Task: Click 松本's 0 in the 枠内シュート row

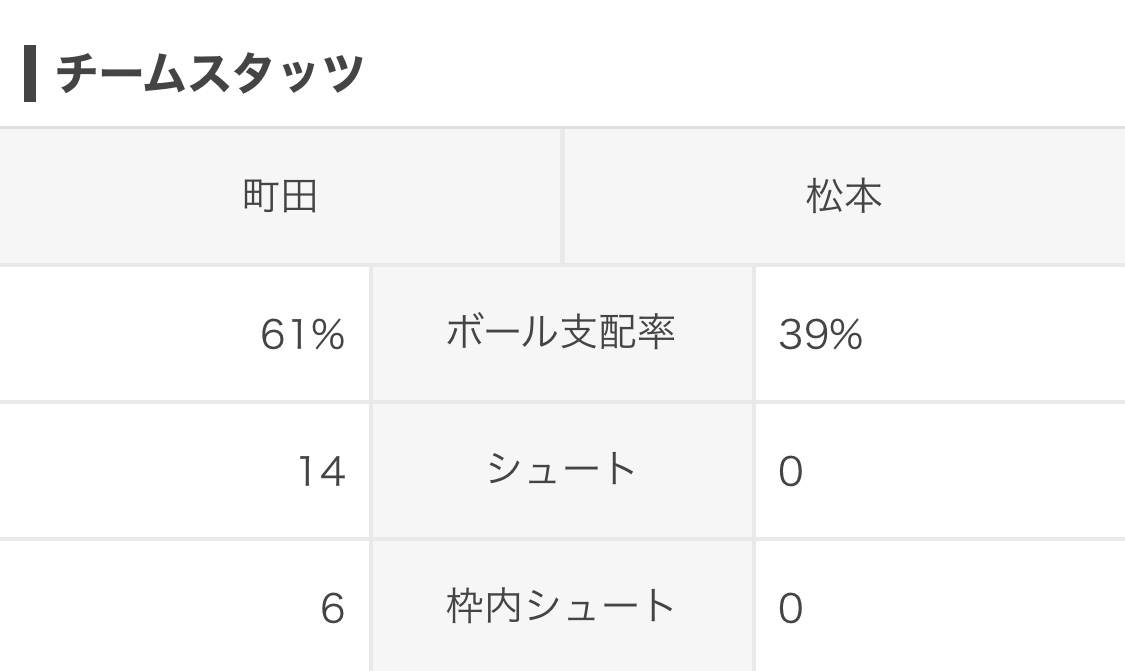Action: coord(790,609)
